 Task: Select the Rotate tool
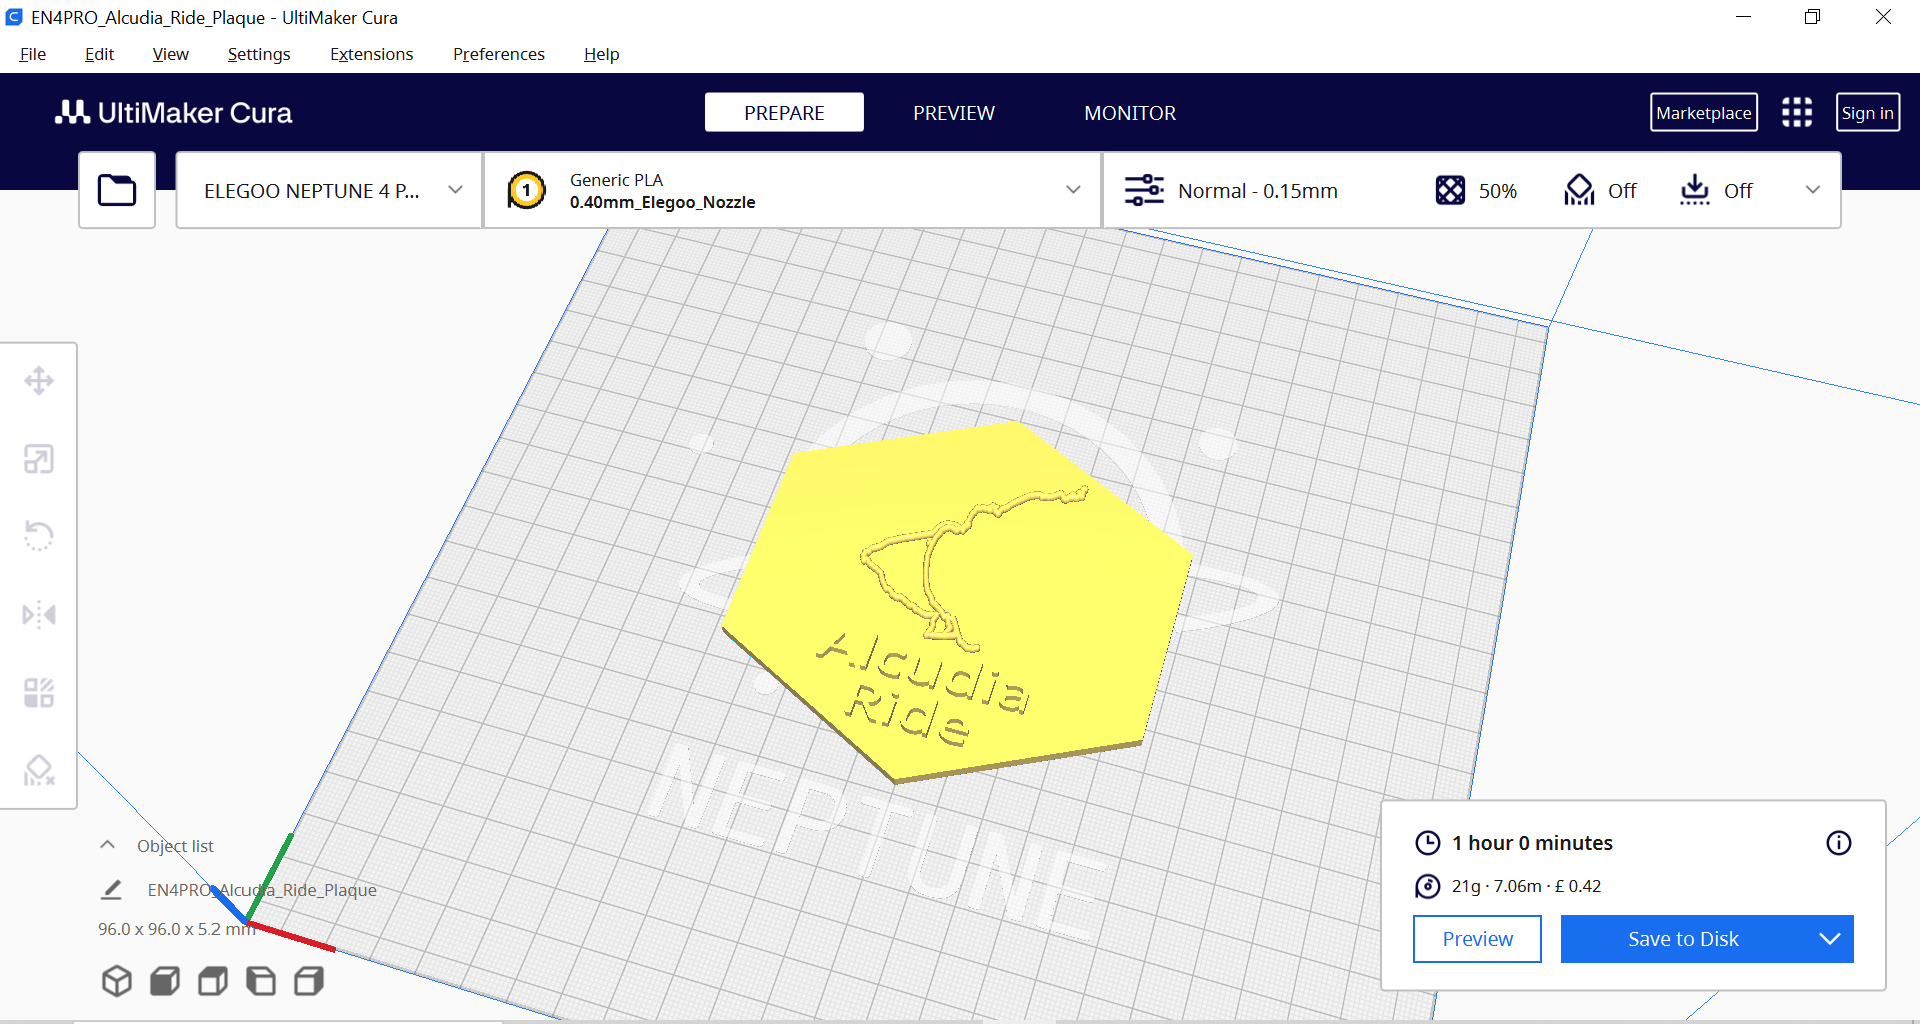pos(39,536)
